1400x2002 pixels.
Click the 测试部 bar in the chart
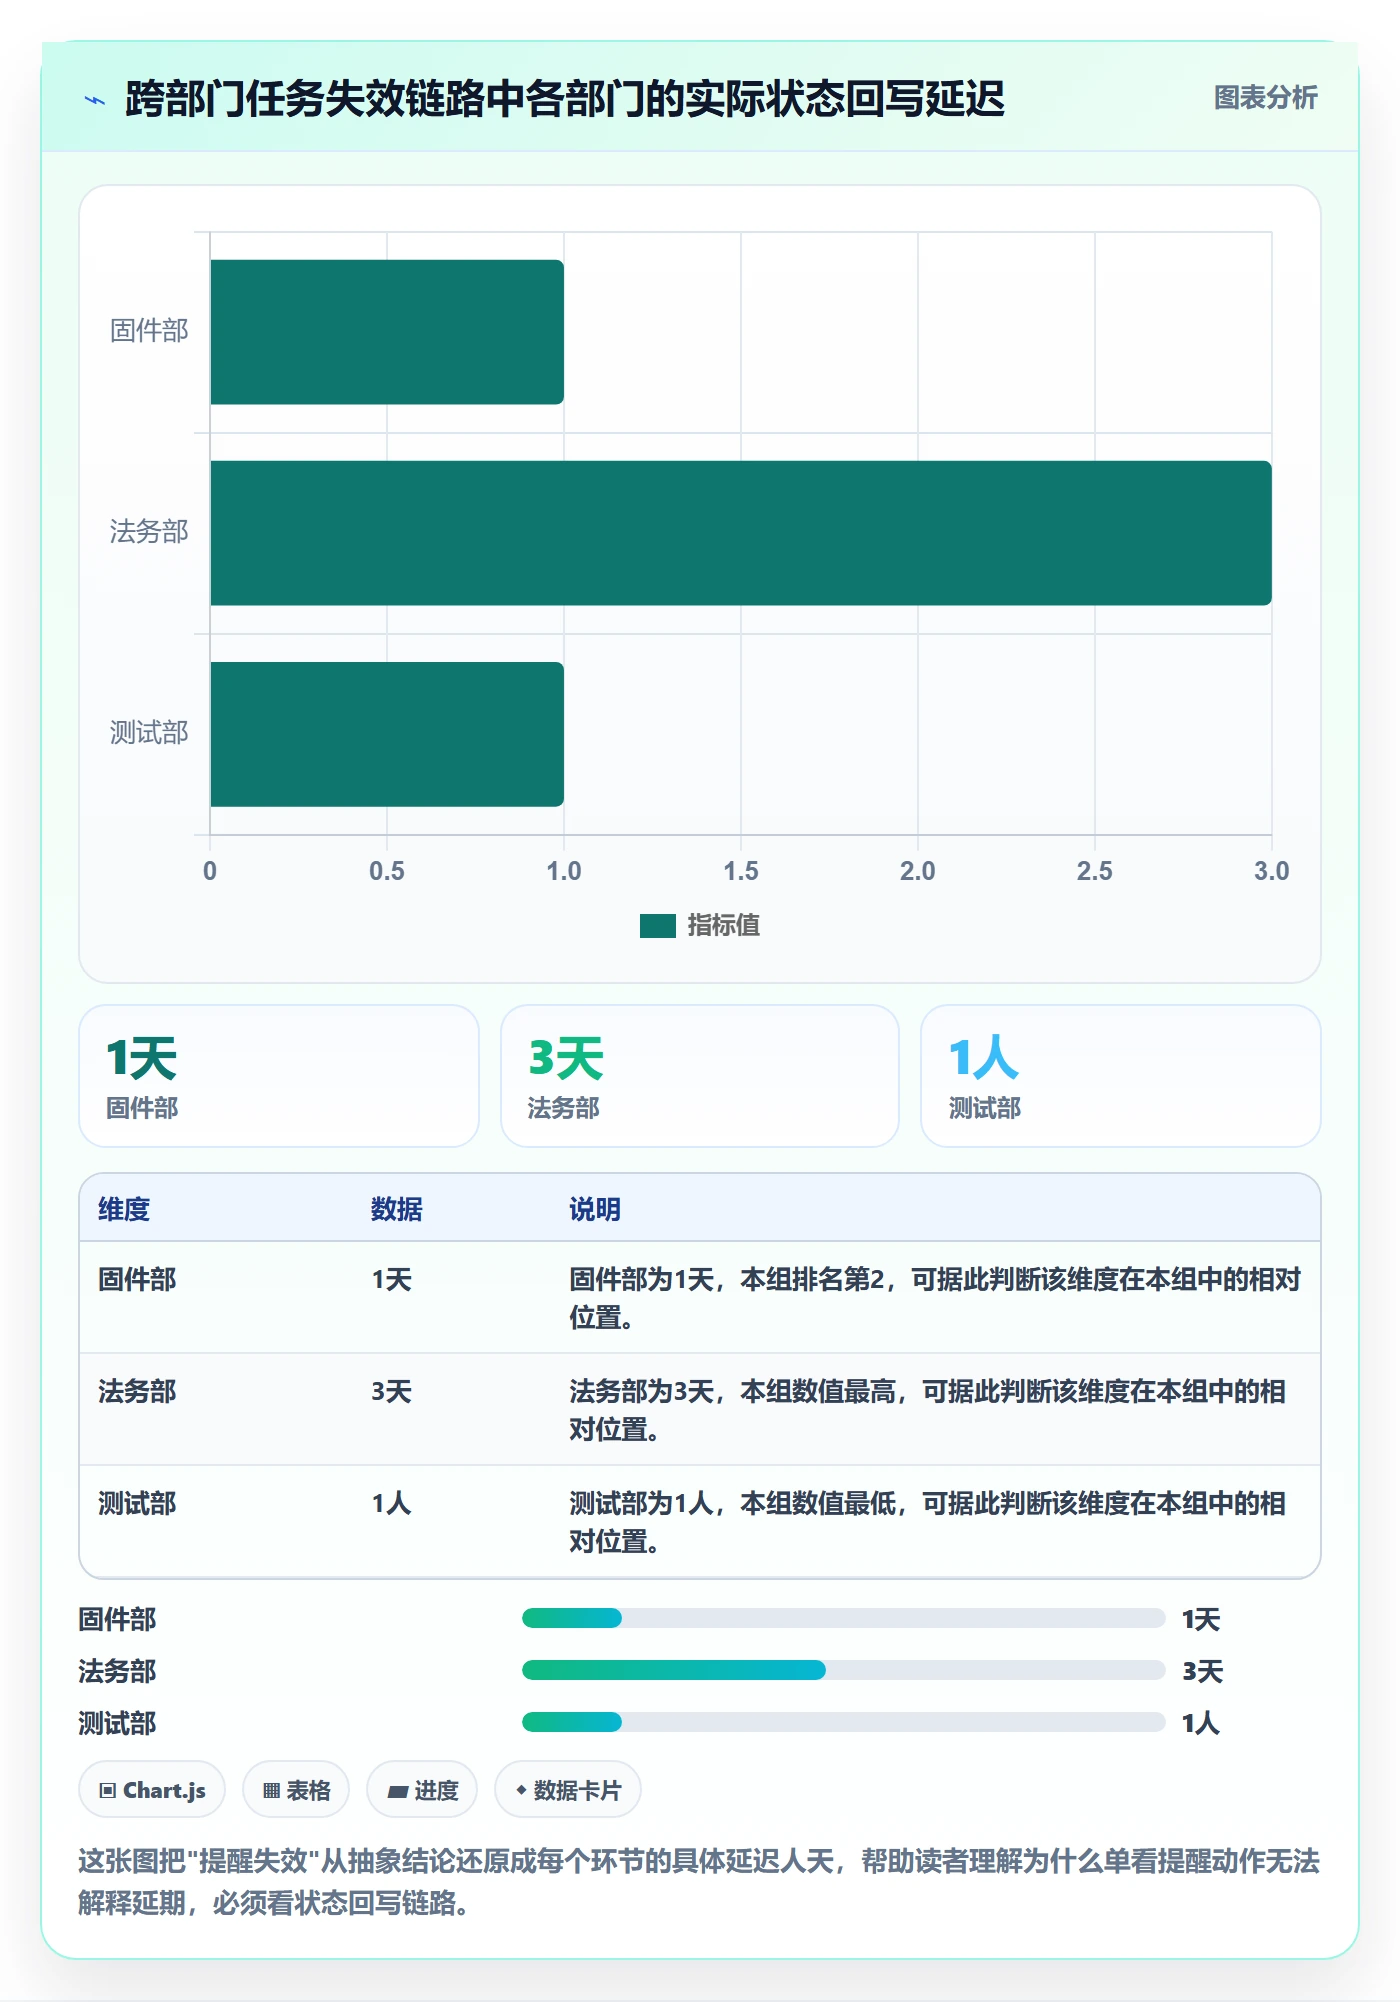pyautogui.click(x=387, y=734)
